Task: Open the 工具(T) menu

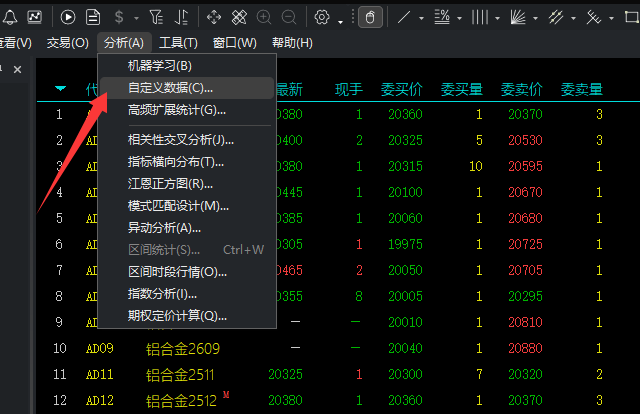Action: coord(178,42)
